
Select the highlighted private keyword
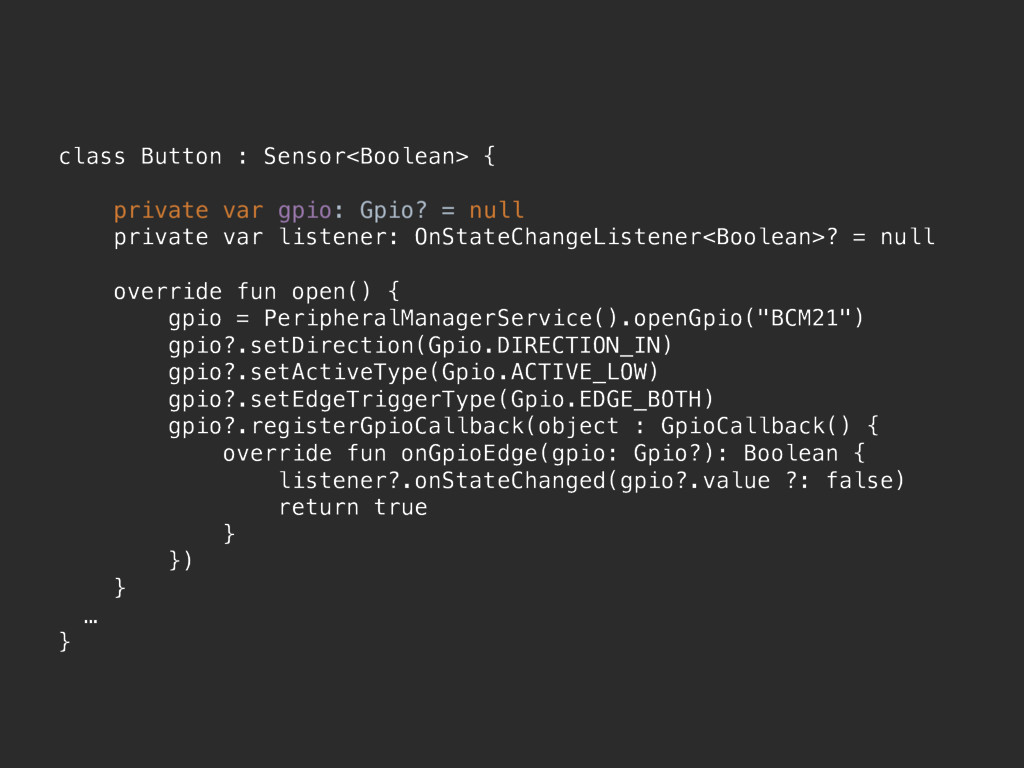tap(161, 211)
